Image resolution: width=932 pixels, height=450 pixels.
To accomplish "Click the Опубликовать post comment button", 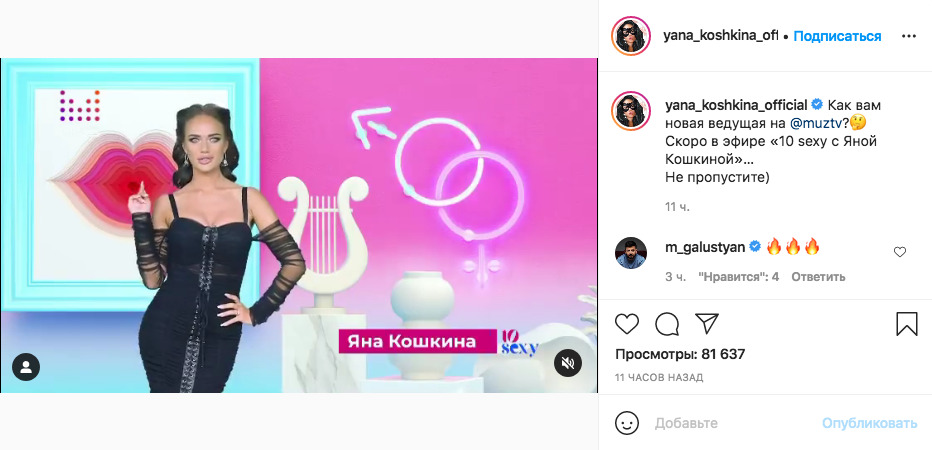I will 870,423.
